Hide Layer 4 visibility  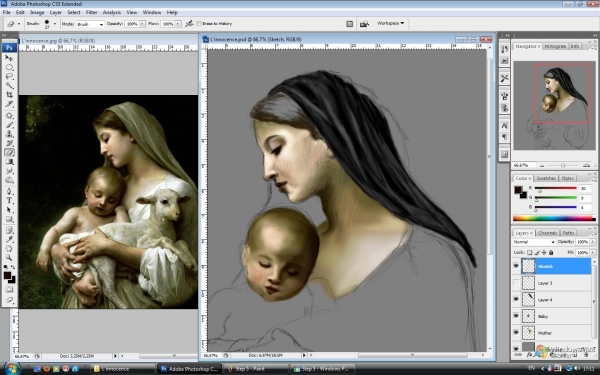click(x=516, y=299)
